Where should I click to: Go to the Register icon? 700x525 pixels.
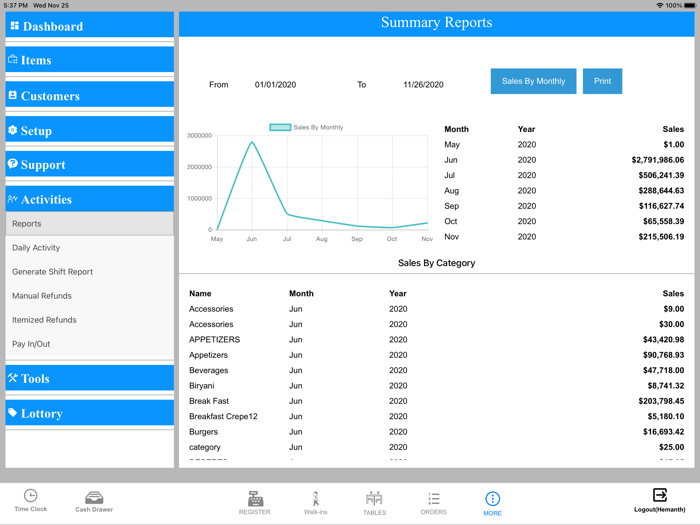255,499
